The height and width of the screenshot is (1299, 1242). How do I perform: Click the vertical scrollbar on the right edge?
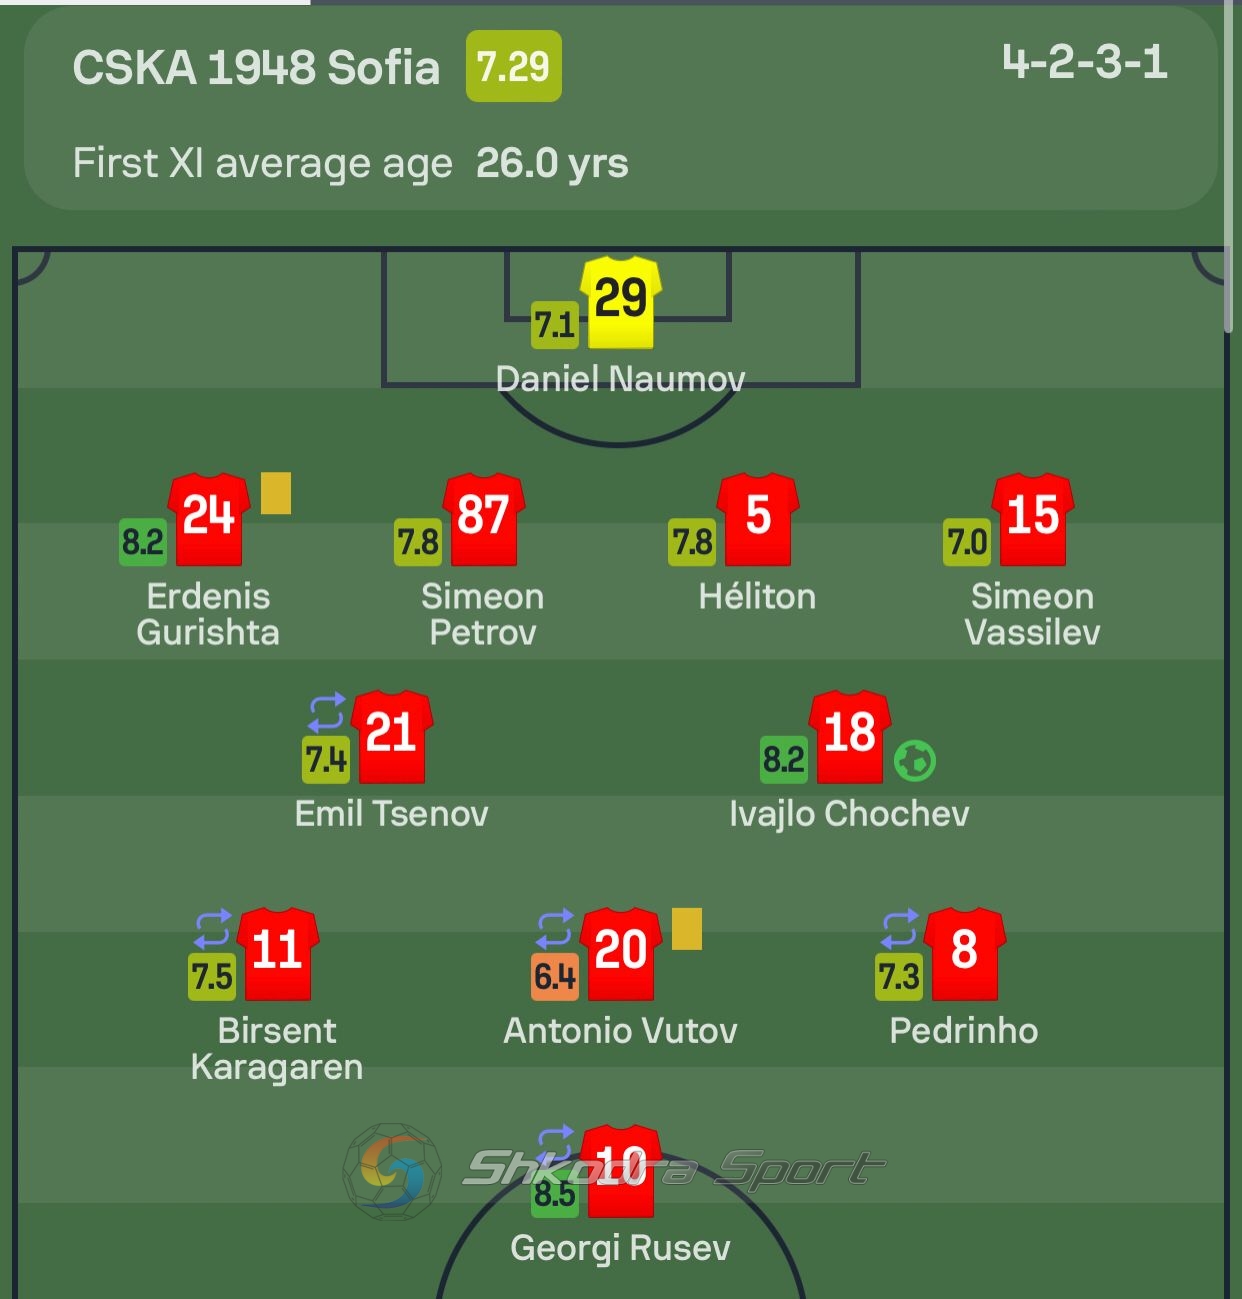pyautogui.click(x=1229, y=166)
